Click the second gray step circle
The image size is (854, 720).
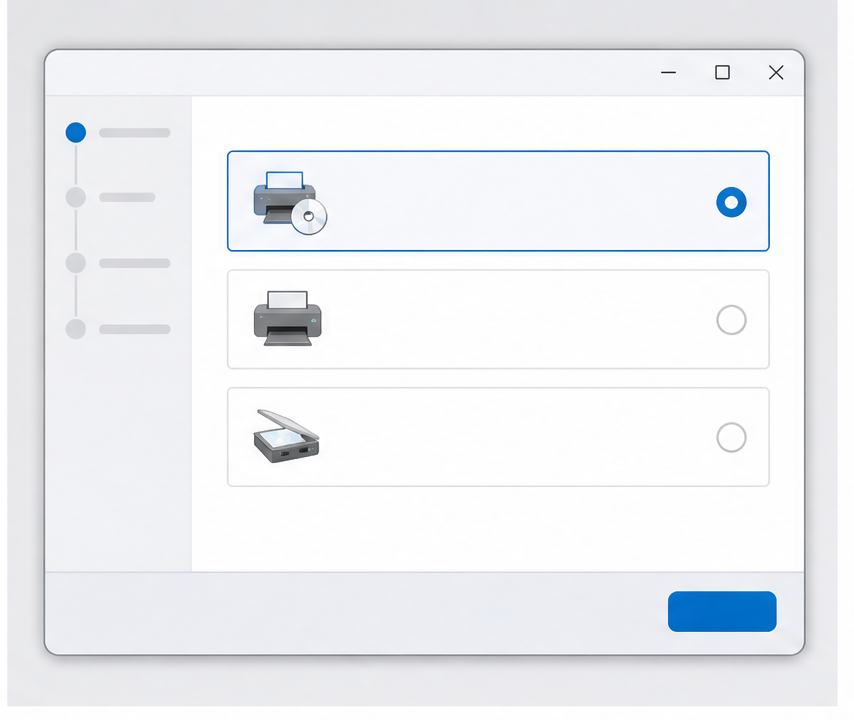point(76,197)
